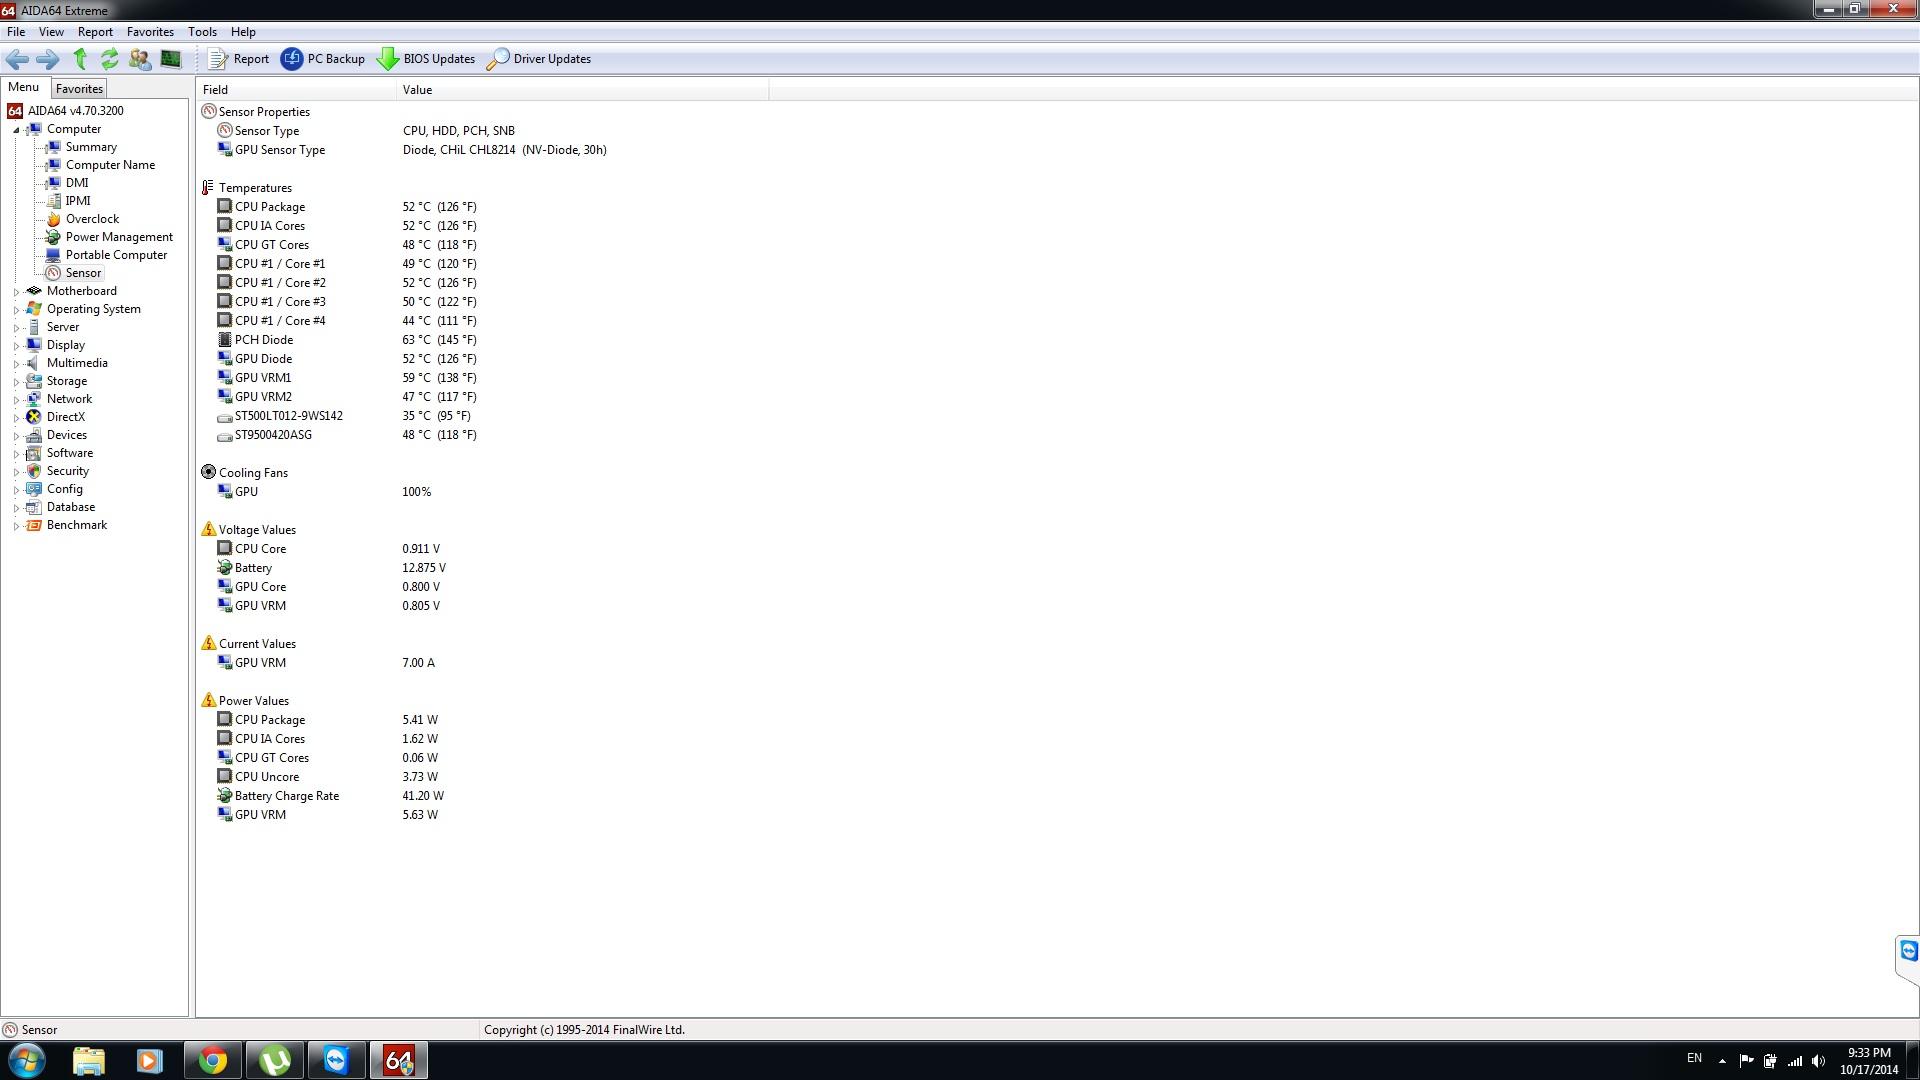Click the Cooling Fans section icon
Viewport: 1920px width, 1080px height.
(208, 472)
